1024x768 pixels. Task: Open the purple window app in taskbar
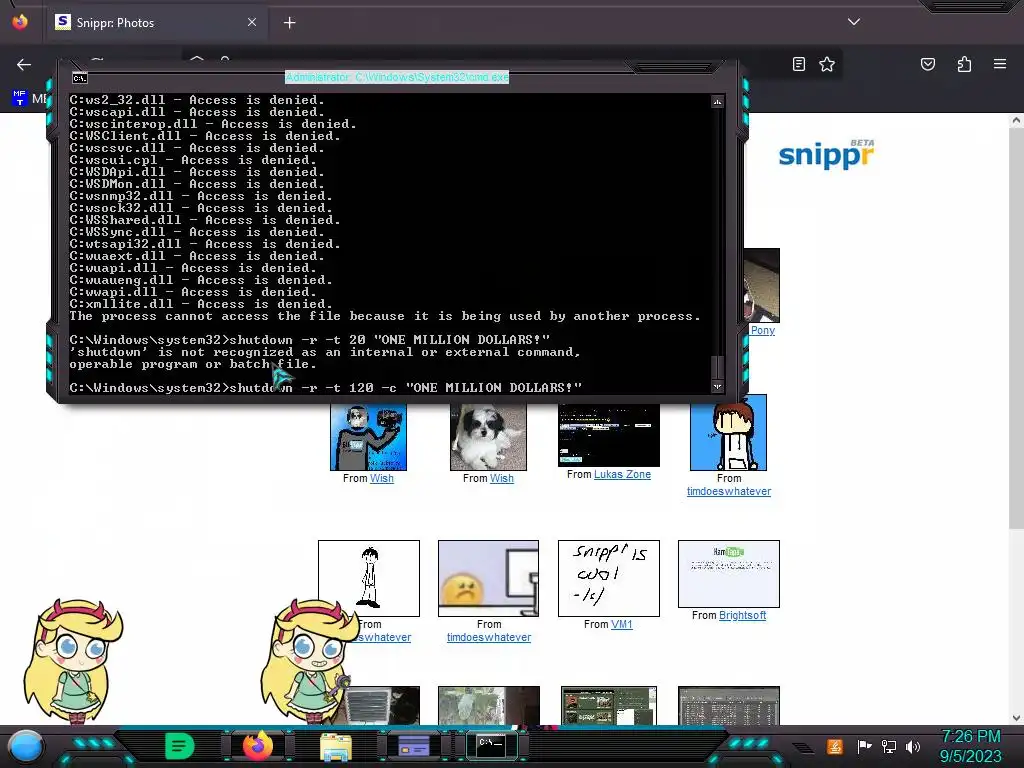[x=413, y=746]
